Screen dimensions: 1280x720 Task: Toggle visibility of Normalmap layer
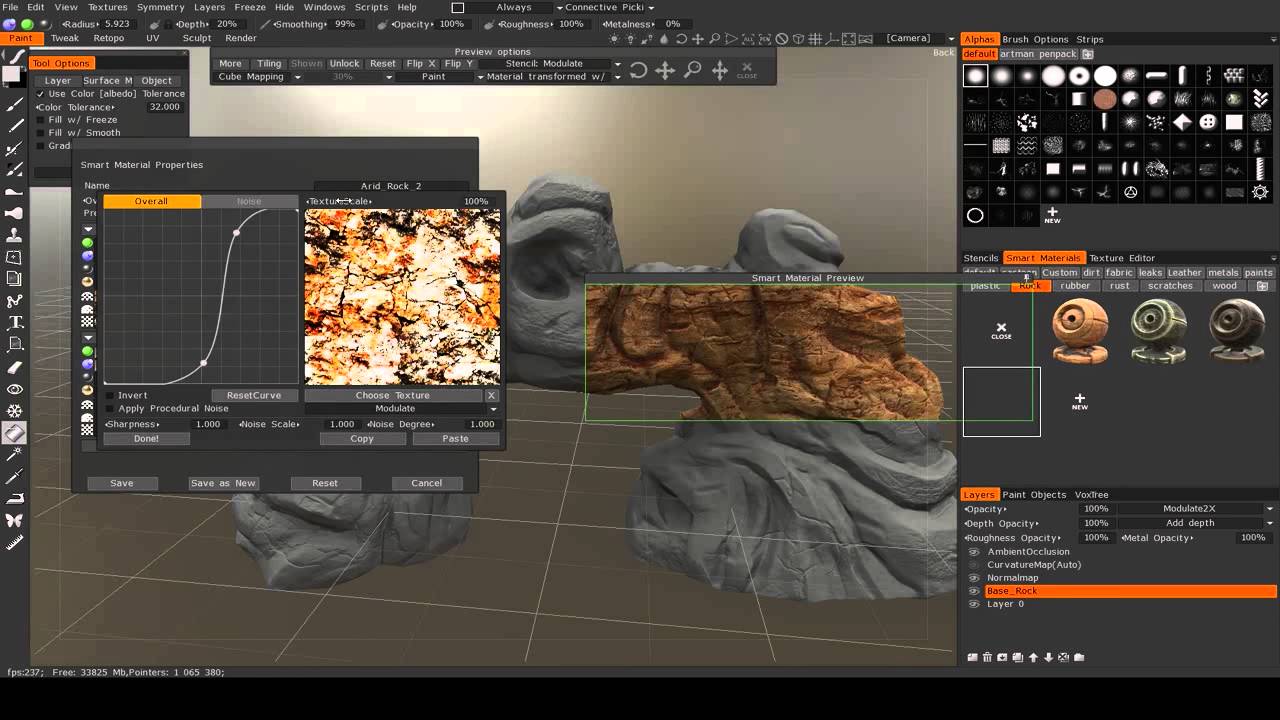click(x=974, y=578)
